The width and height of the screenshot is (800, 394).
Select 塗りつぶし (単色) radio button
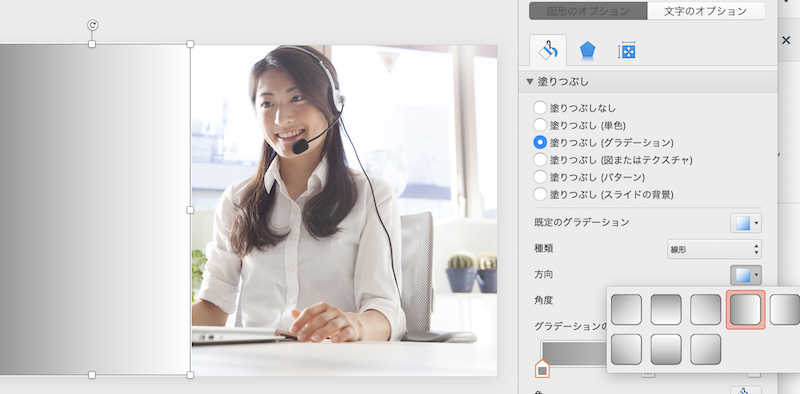[x=540, y=125]
